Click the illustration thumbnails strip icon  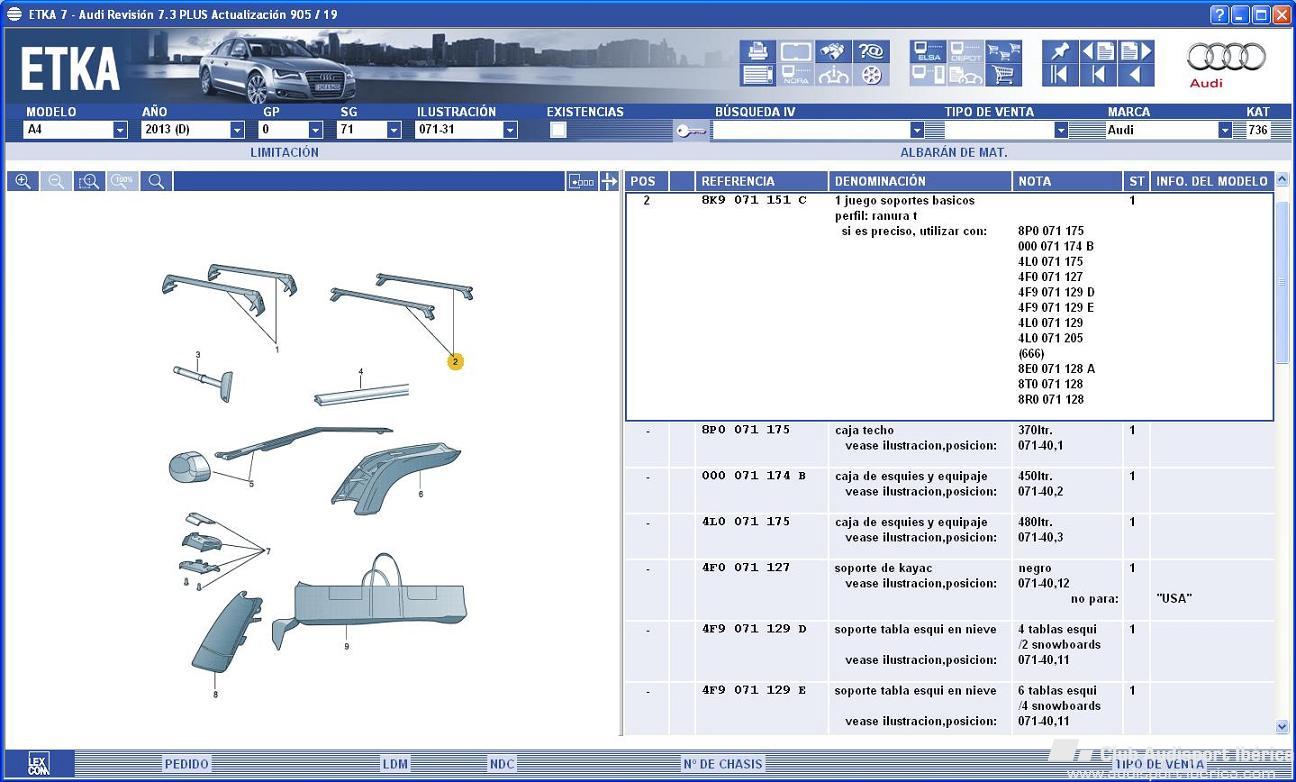(x=581, y=181)
